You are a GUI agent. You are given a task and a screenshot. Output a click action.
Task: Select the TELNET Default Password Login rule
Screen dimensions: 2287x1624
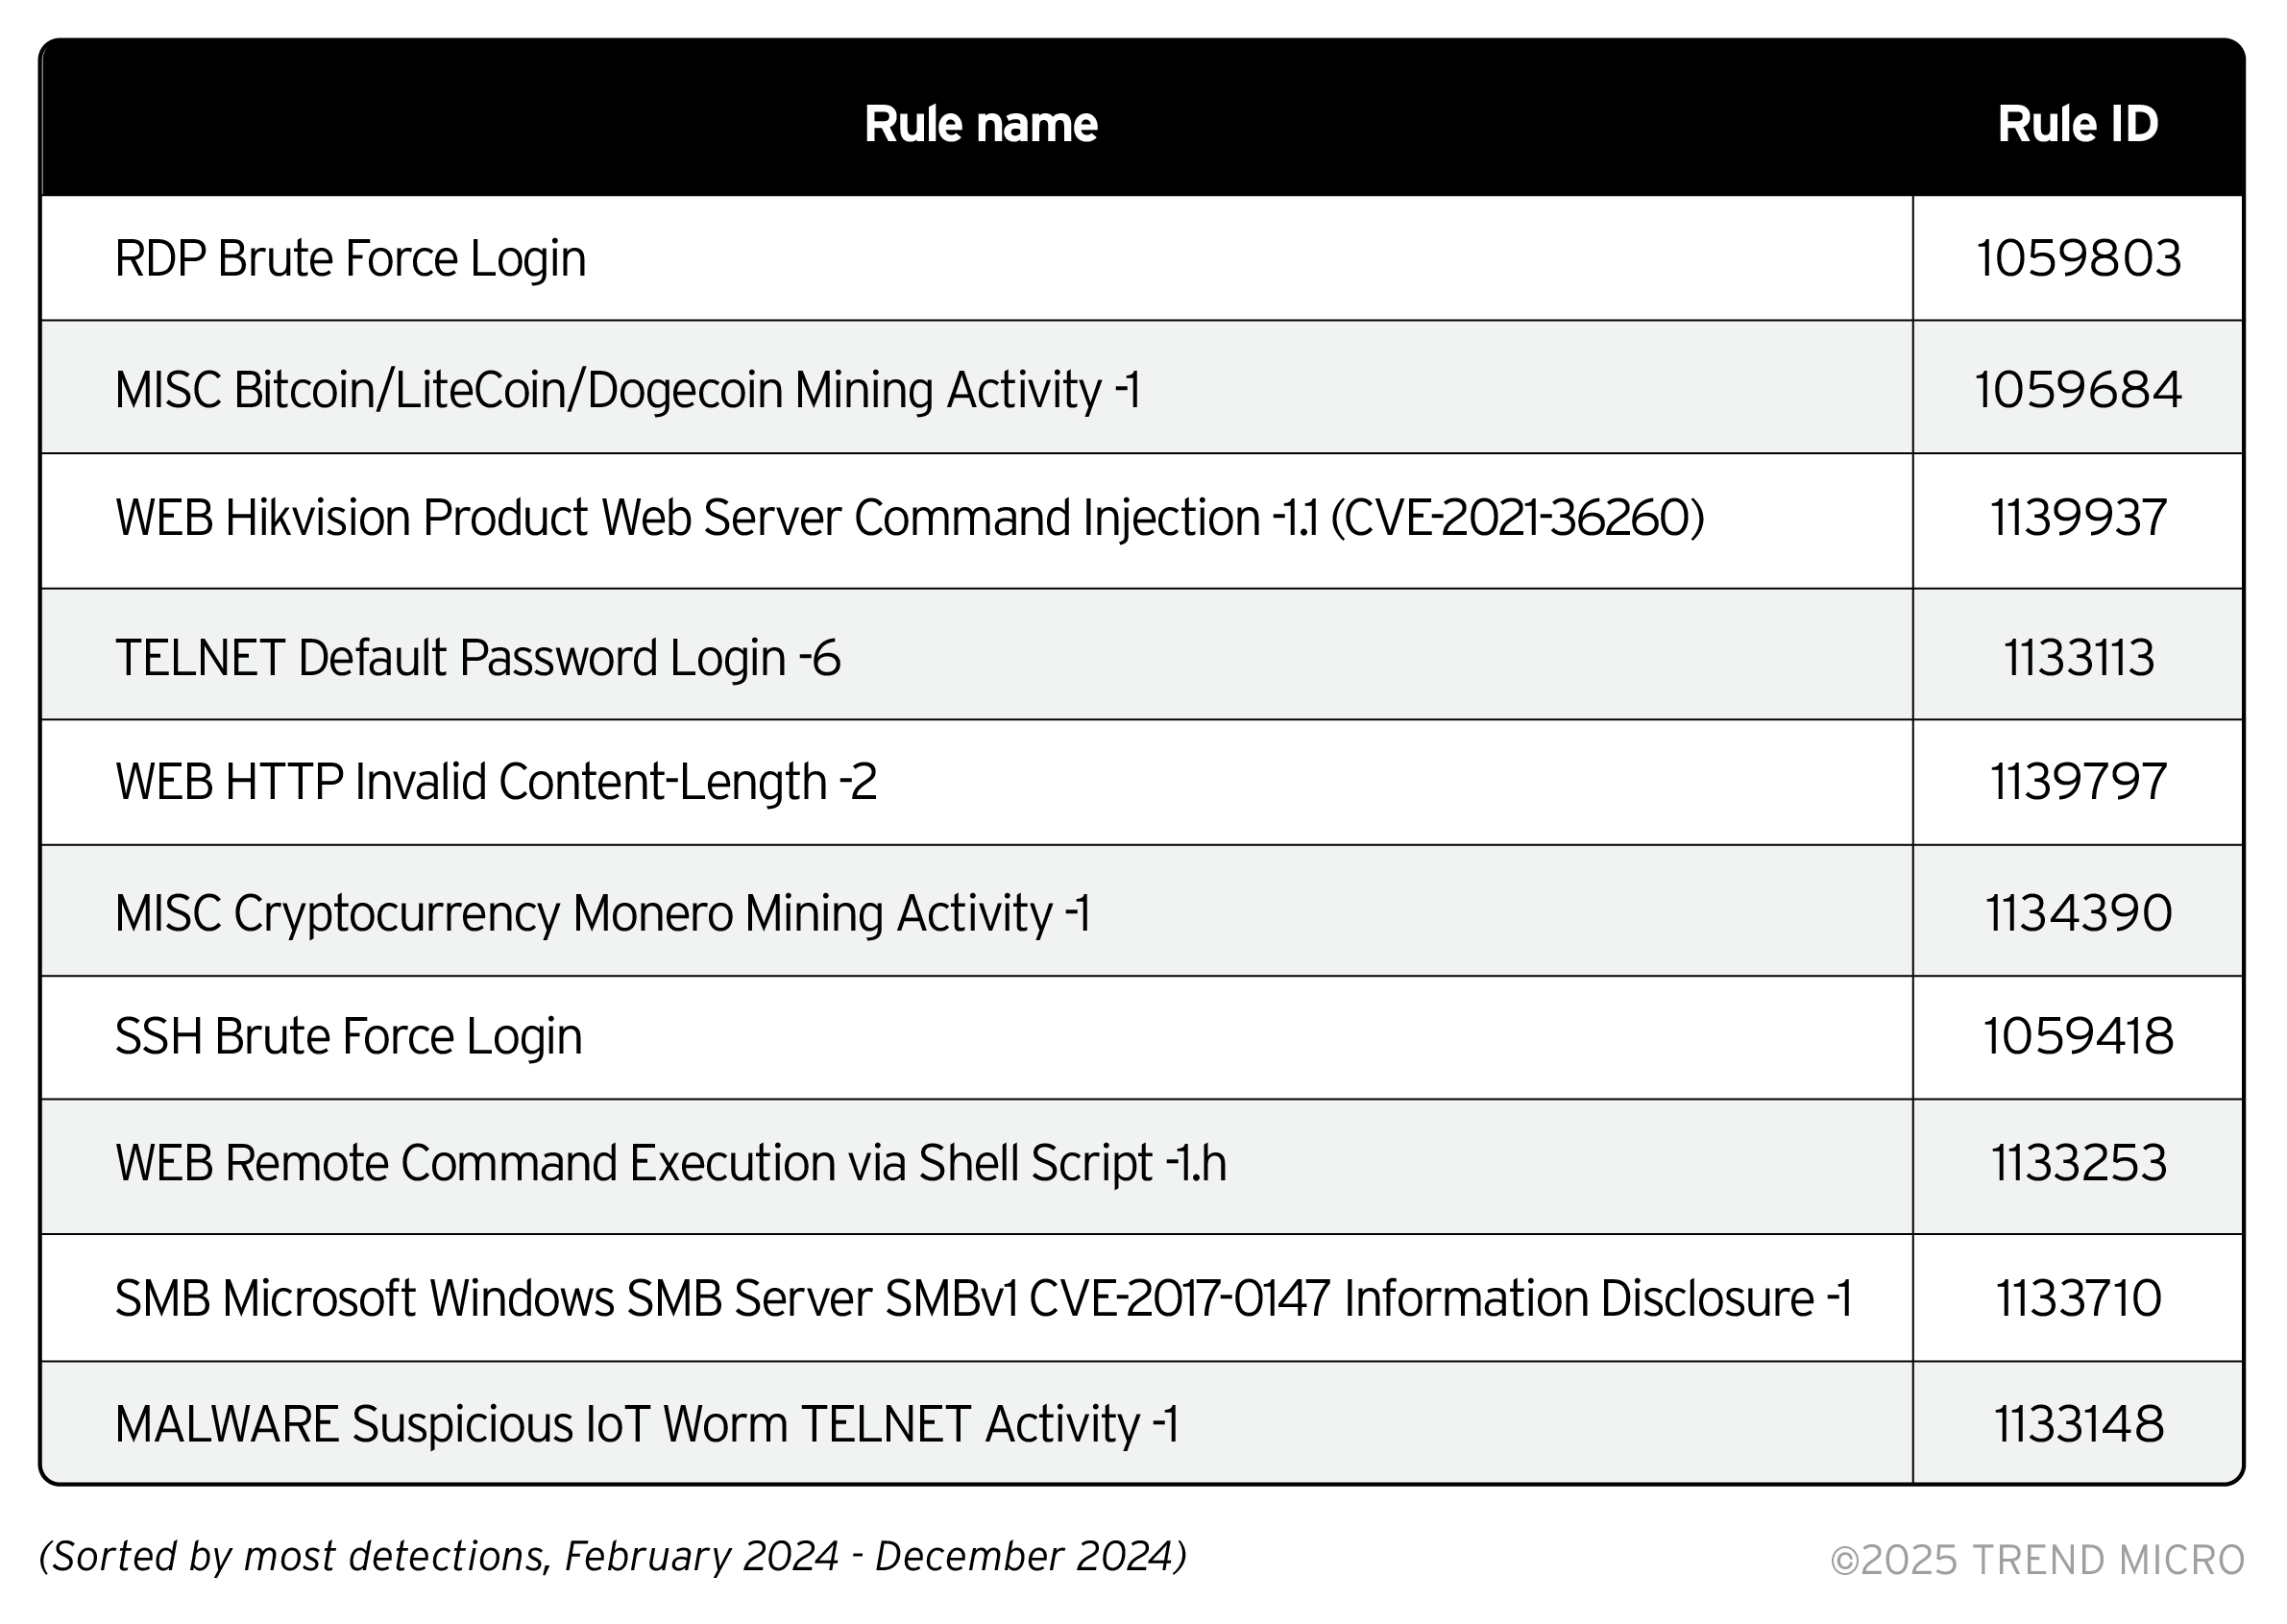pos(477,658)
